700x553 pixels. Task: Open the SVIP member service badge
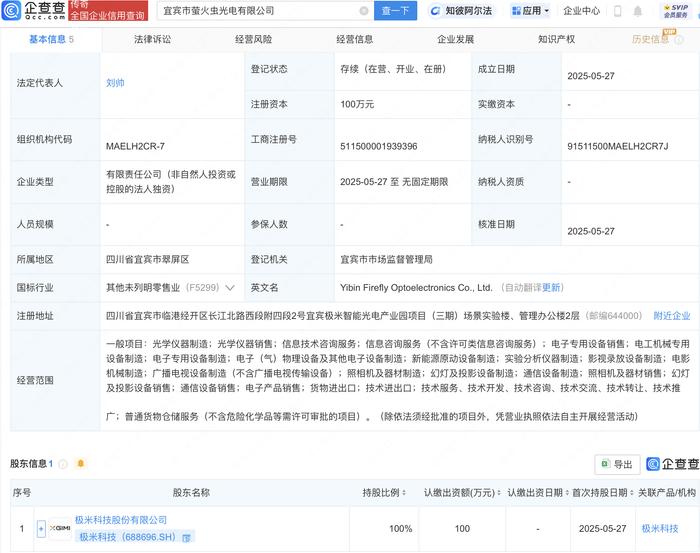675,11
